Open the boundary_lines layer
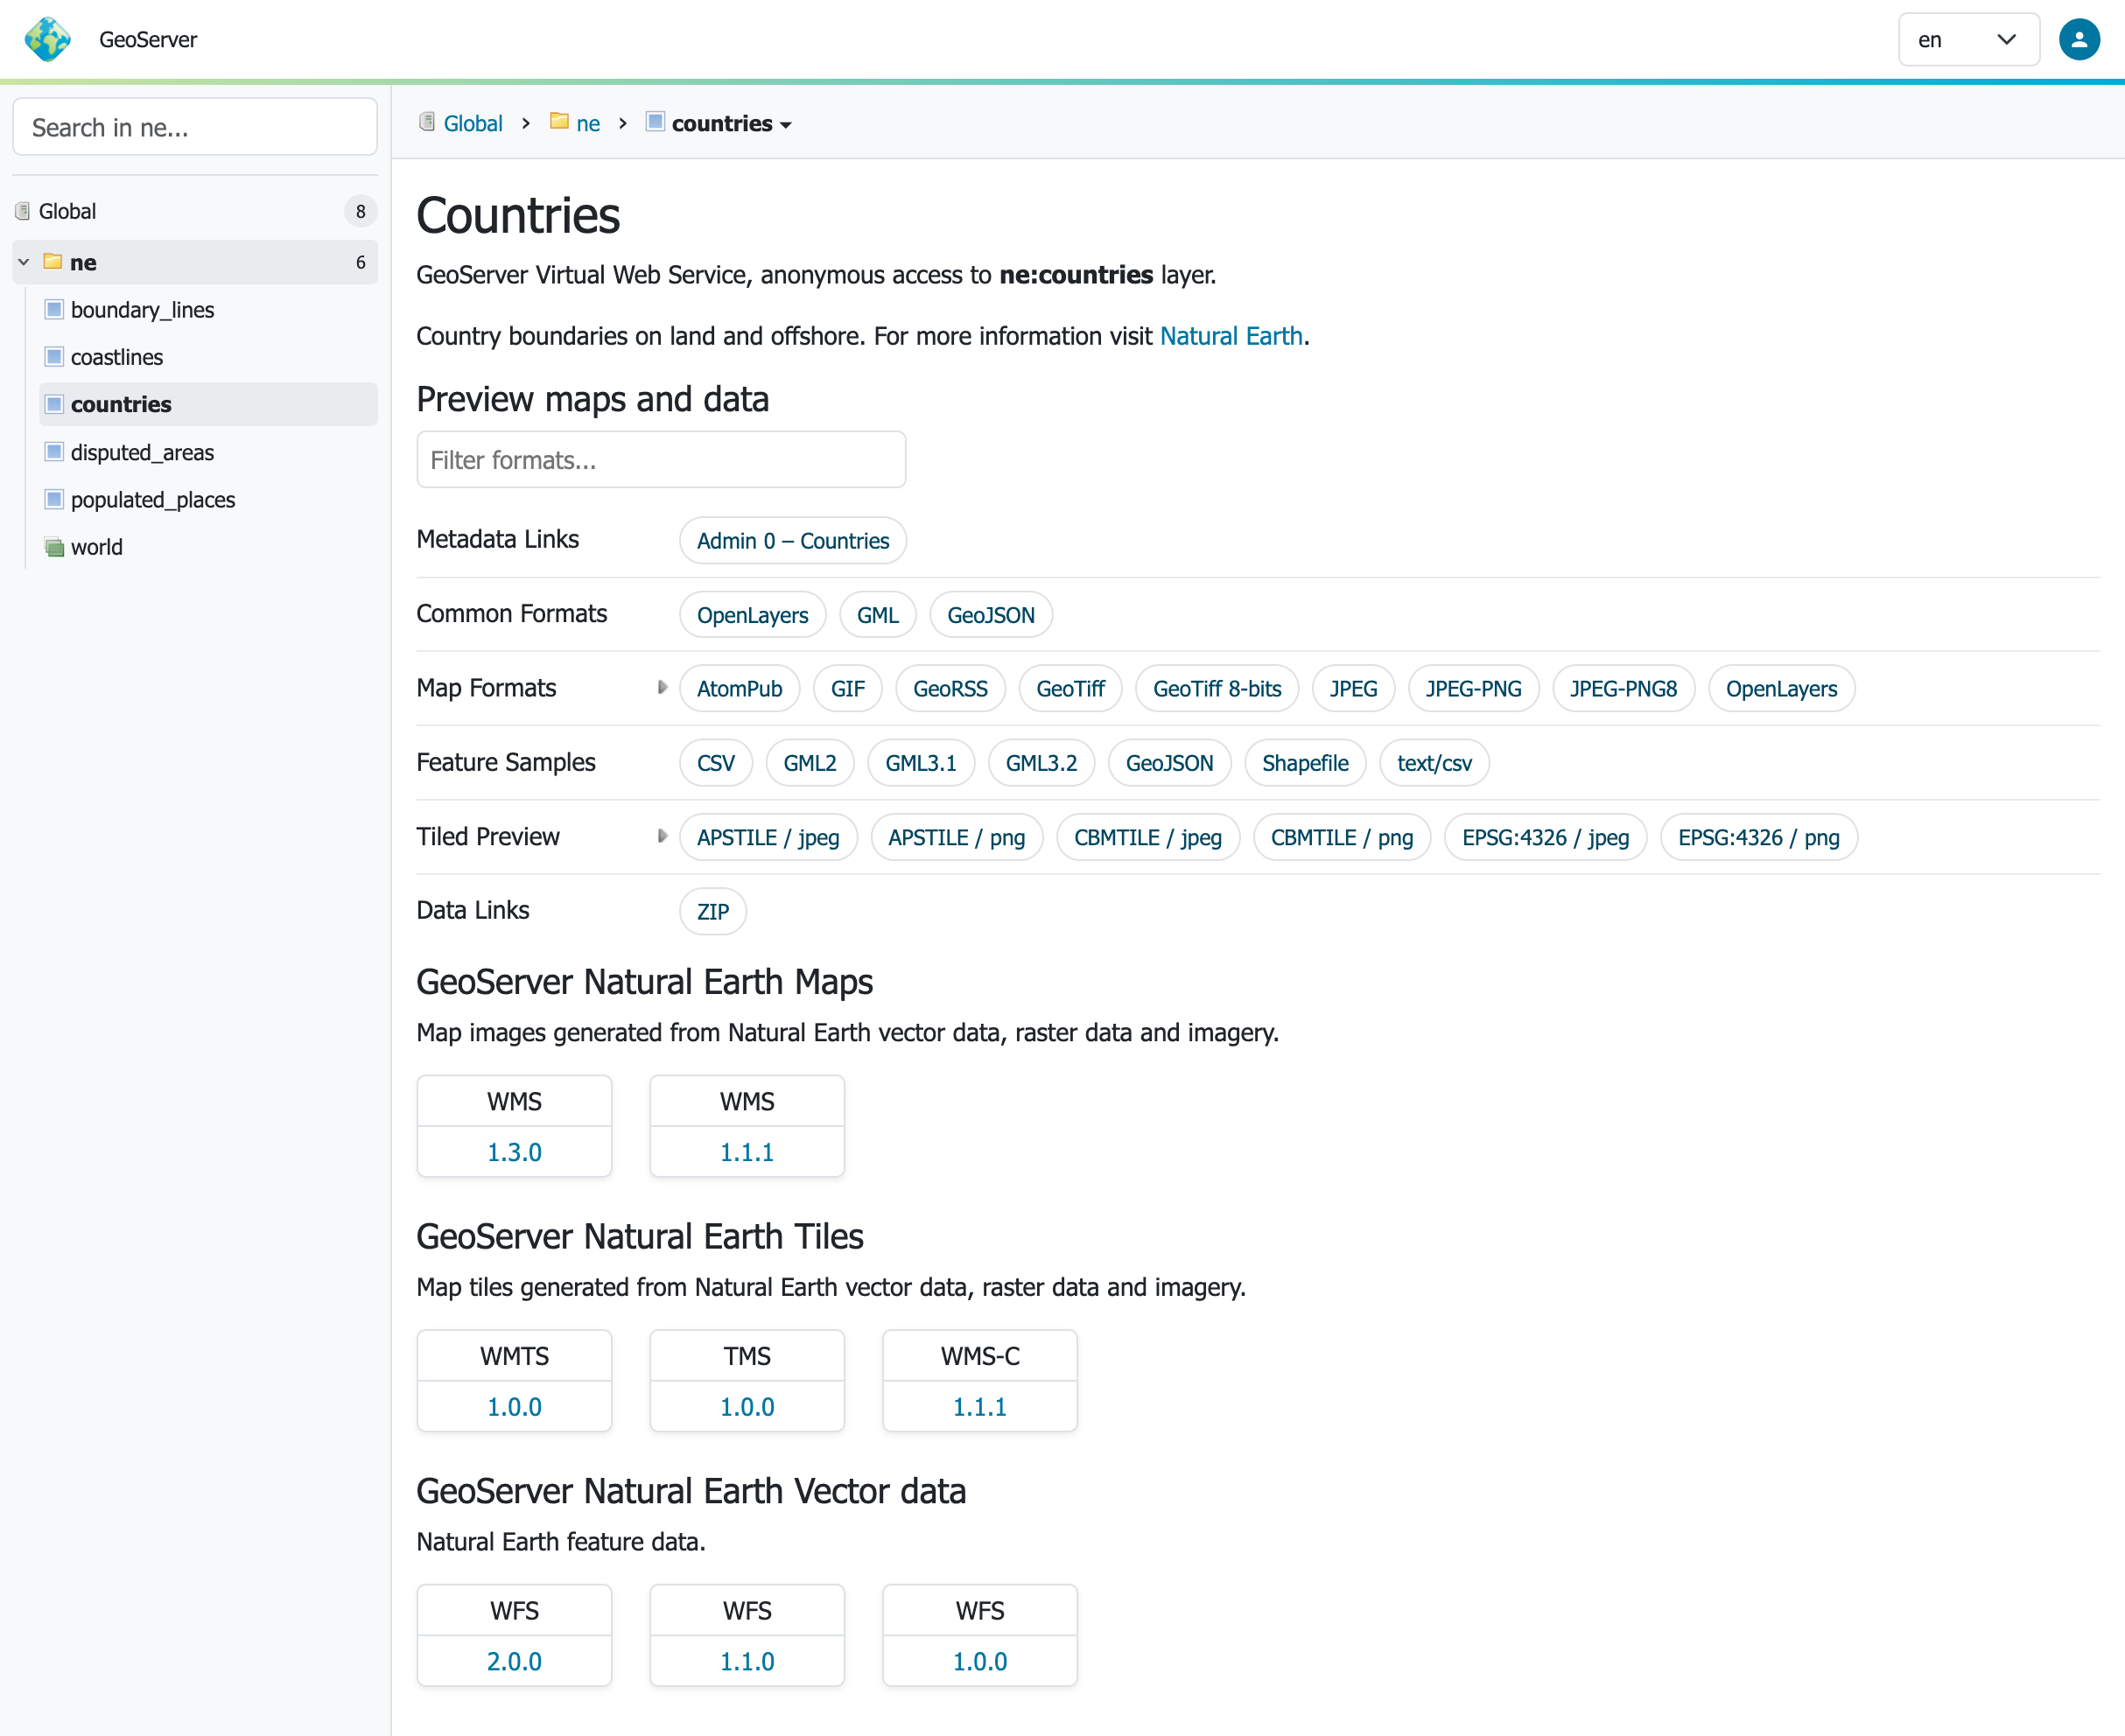 [142, 310]
